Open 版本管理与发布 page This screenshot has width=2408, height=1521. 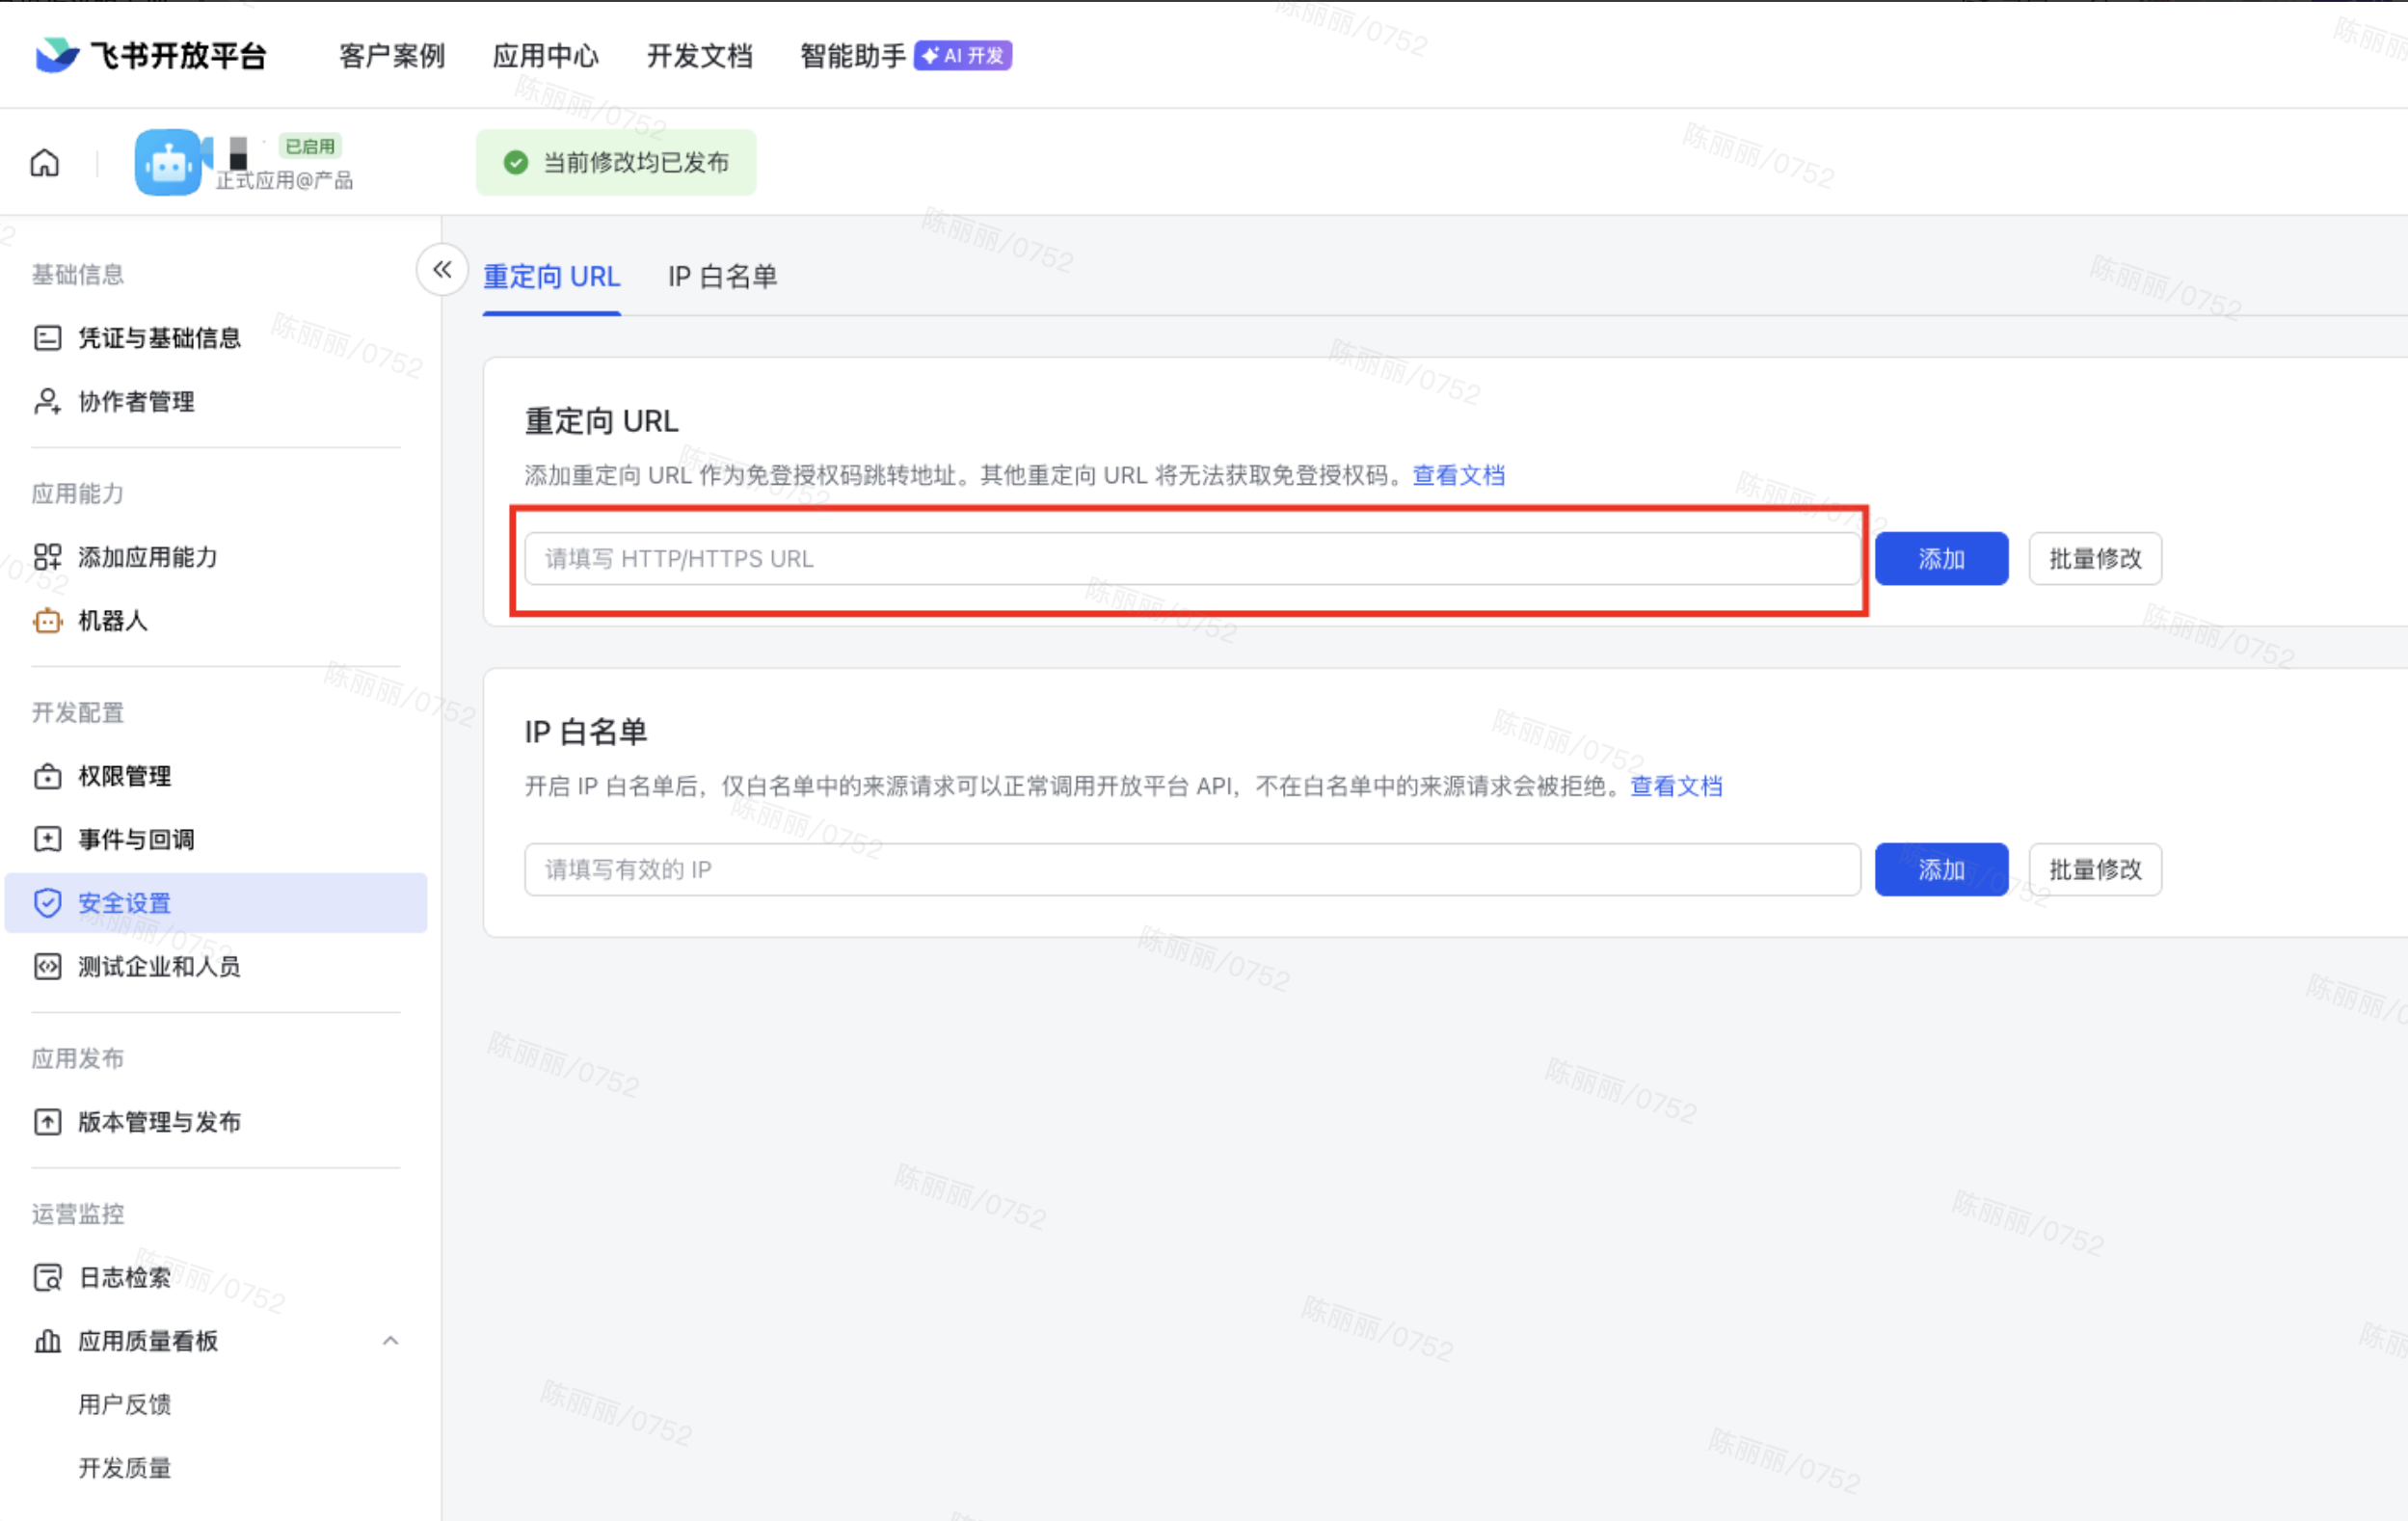coord(159,1122)
